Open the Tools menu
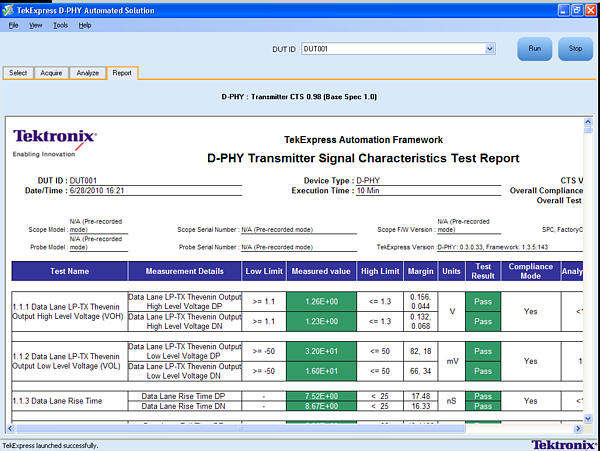600x451 pixels. pos(60,24)
